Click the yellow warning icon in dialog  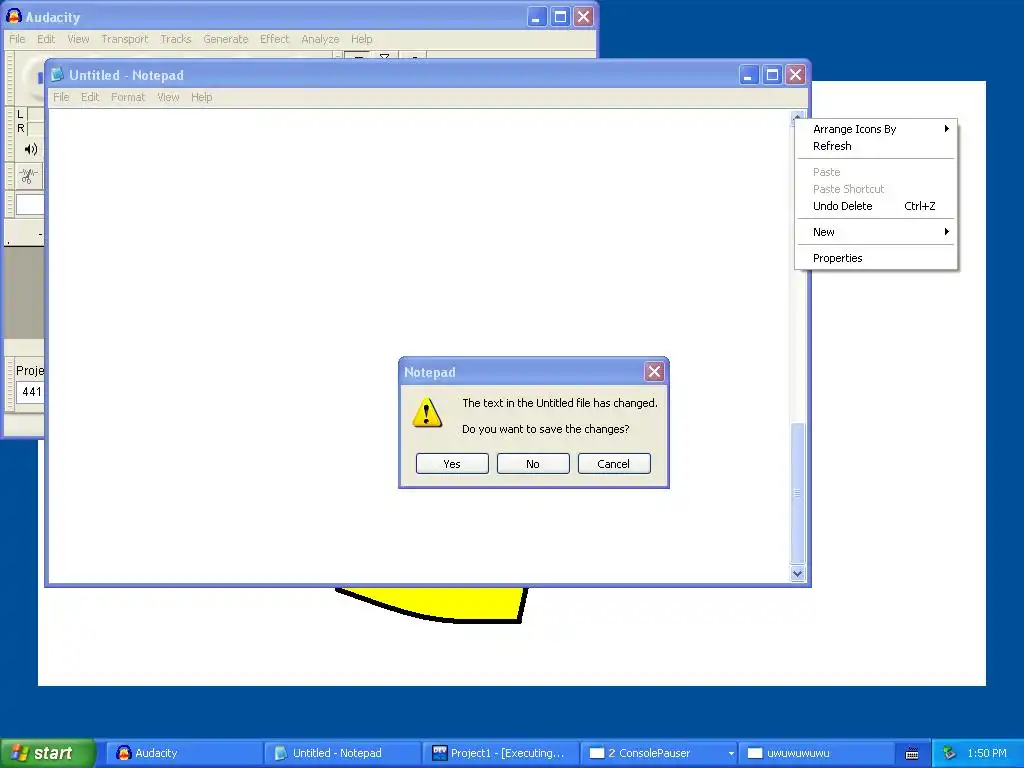[427, 413]
